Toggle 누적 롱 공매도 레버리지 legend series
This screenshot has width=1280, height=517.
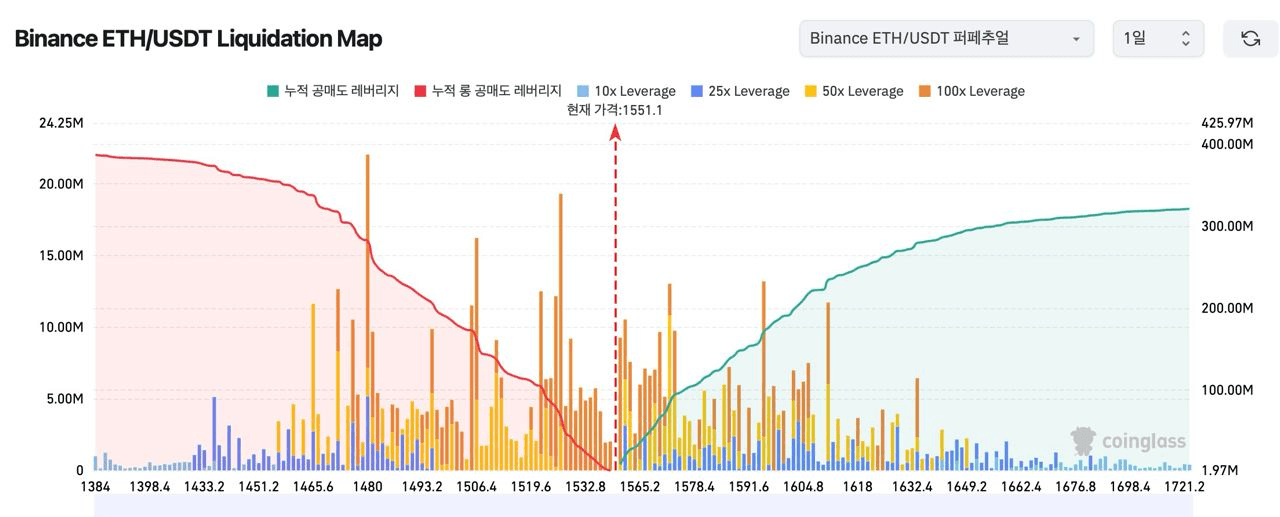tap(489, 91)
